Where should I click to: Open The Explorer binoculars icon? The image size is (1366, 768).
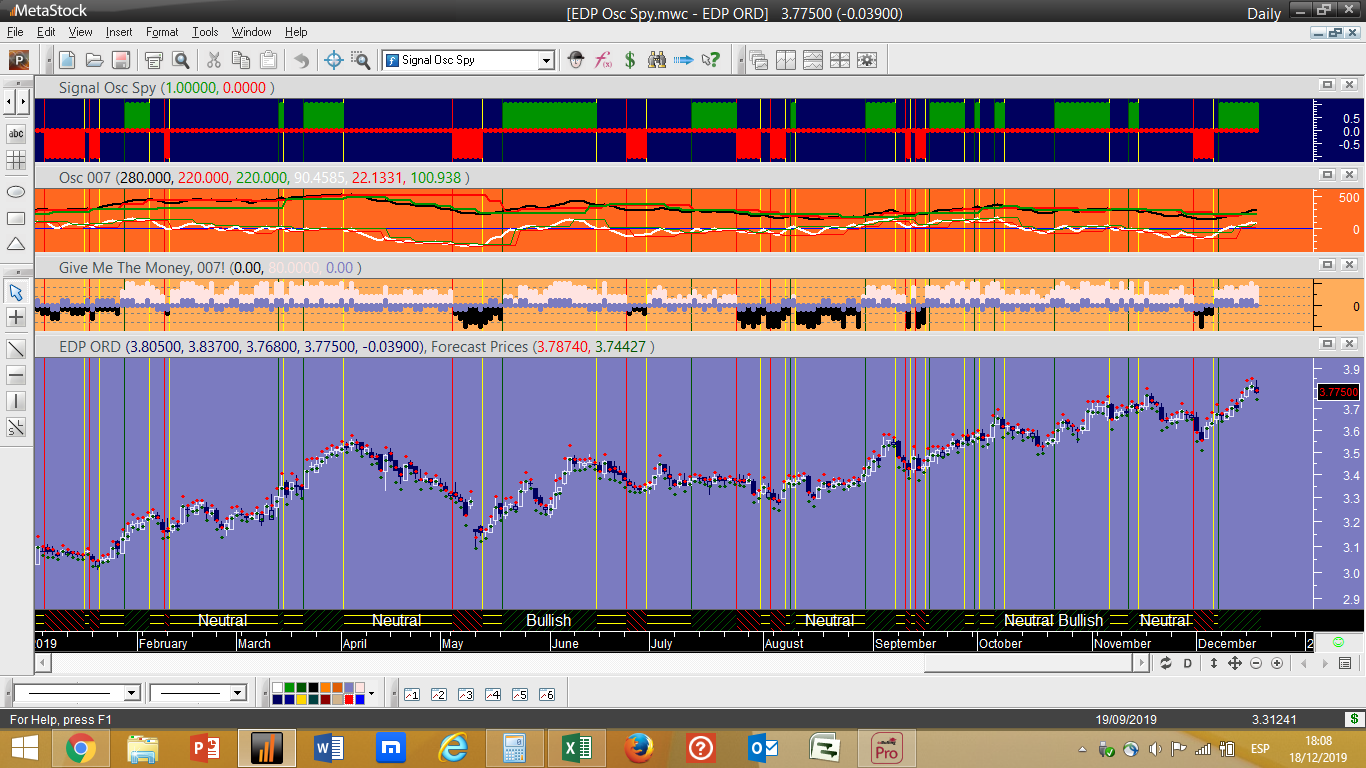(657, 60)
